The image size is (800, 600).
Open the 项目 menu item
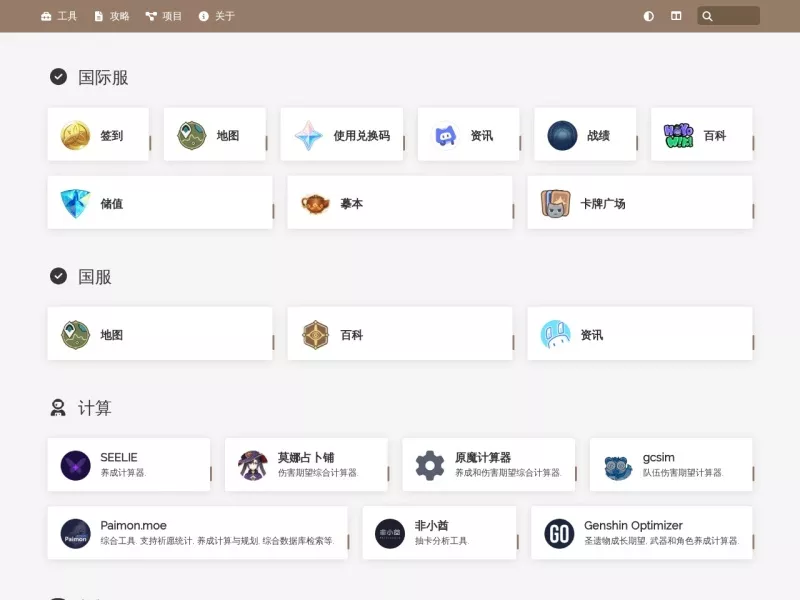click(x=164, y=16)
